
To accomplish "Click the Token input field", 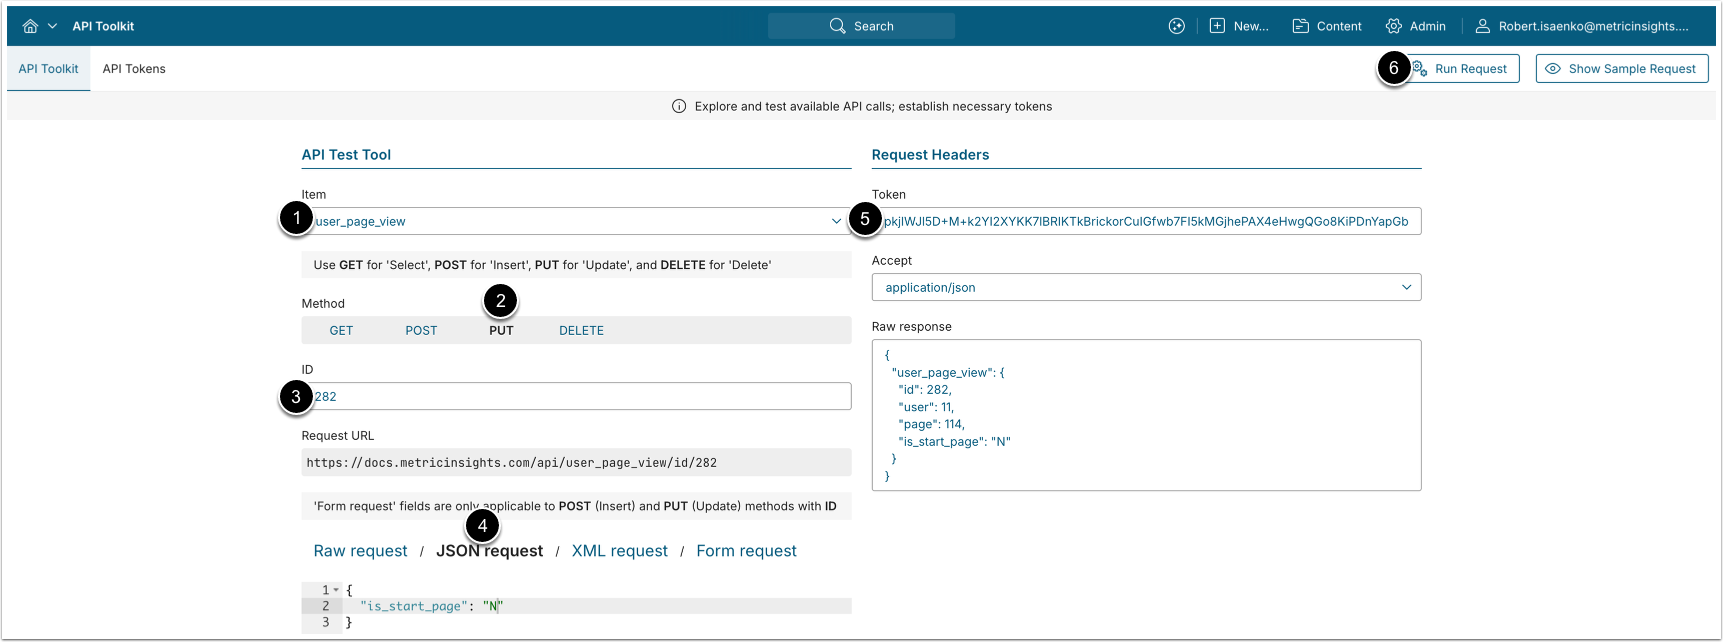I will point(1146,221).
